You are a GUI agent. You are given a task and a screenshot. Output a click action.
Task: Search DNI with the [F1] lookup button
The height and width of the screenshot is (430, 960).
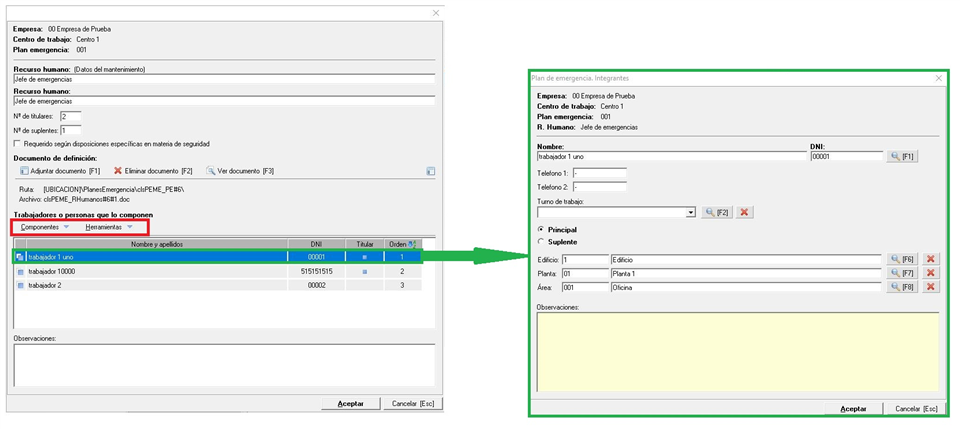point(902,157)
